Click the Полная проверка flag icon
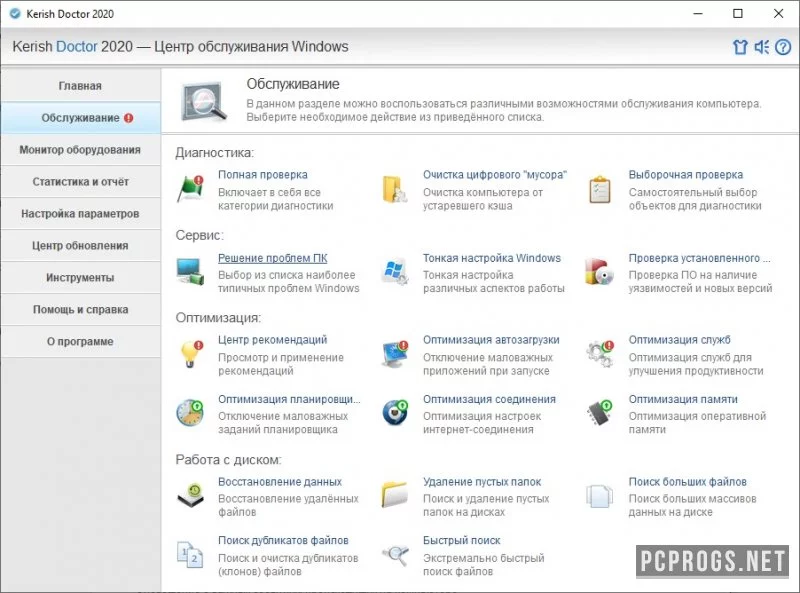The width and height of the screenshot is (800, 593). pyautogui.click(x=191, y=189)
